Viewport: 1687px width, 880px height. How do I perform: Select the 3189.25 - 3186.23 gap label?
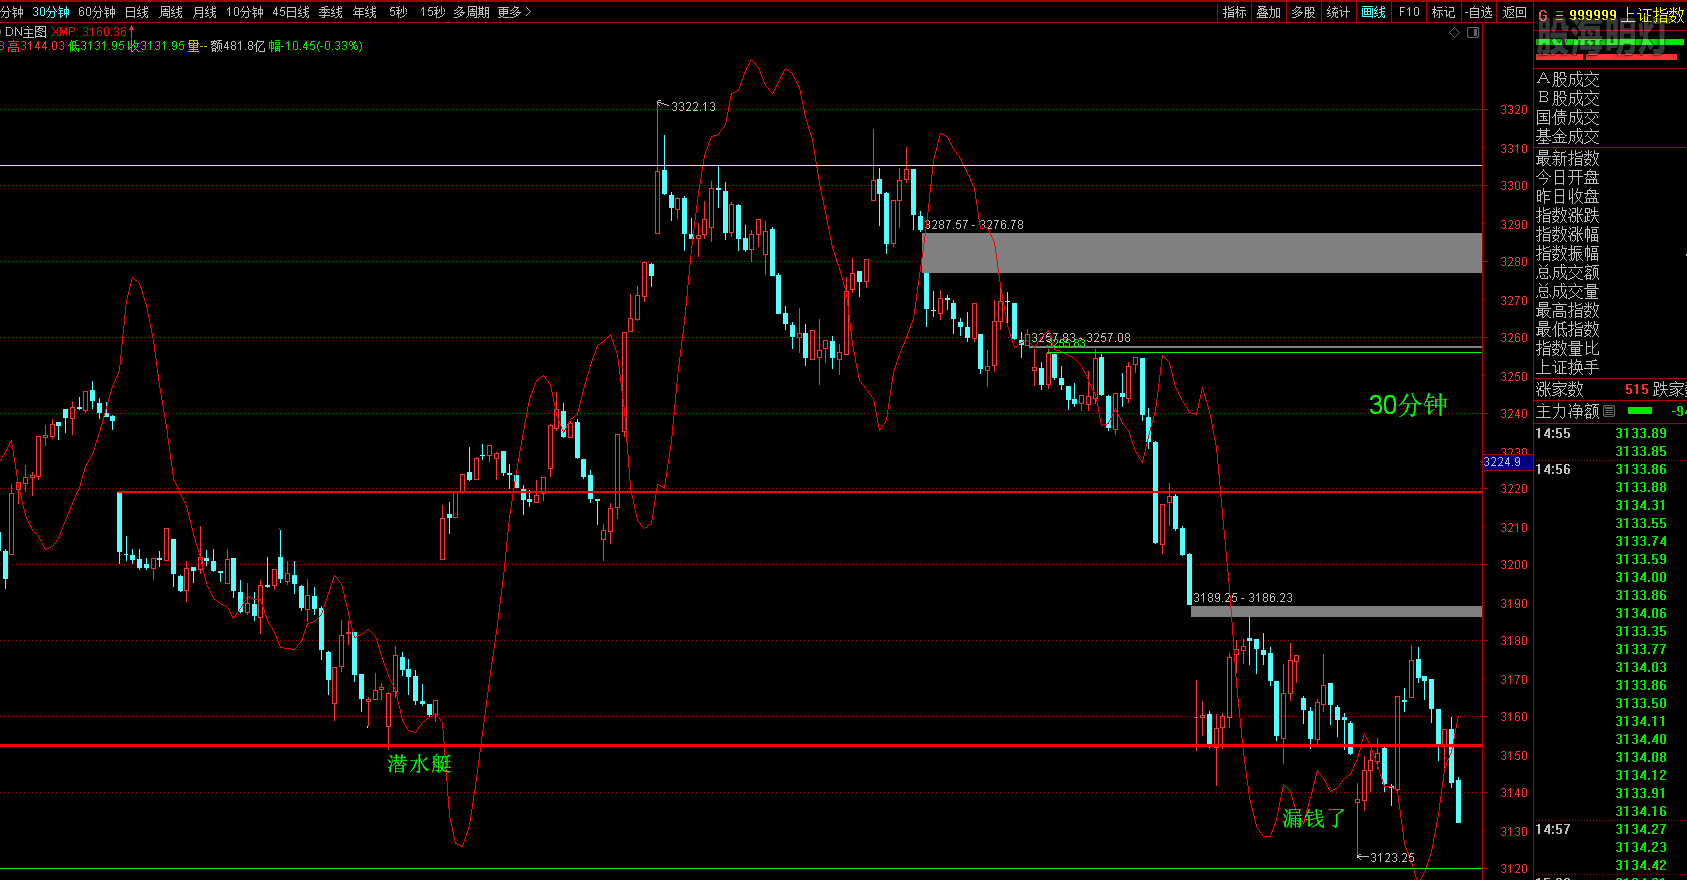(1243, 598)
